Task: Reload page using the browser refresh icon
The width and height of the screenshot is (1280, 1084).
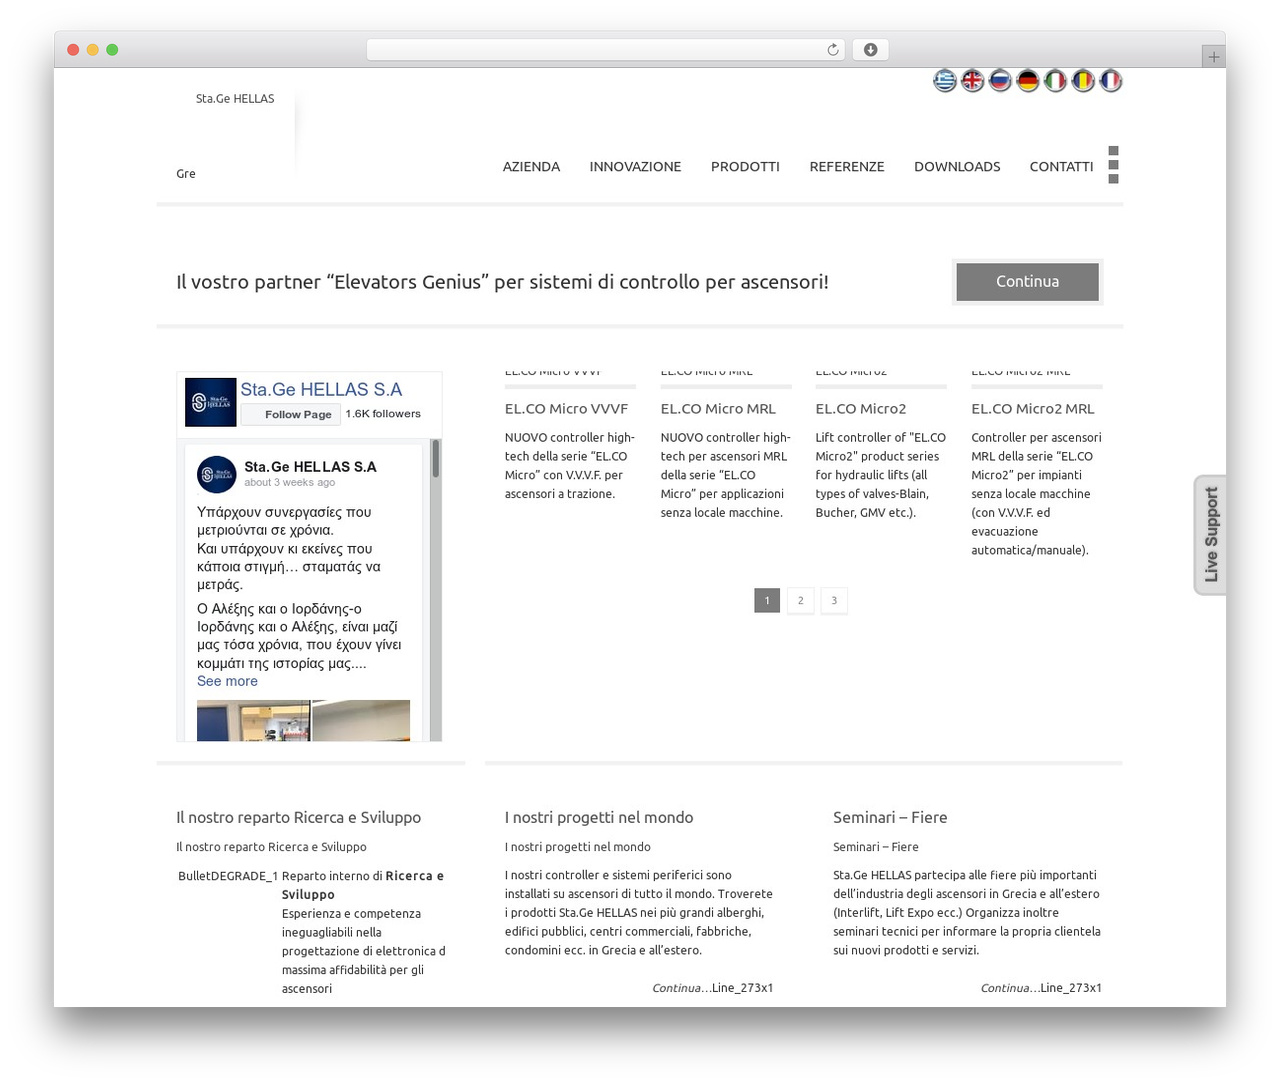Action: tap(833, 50)
